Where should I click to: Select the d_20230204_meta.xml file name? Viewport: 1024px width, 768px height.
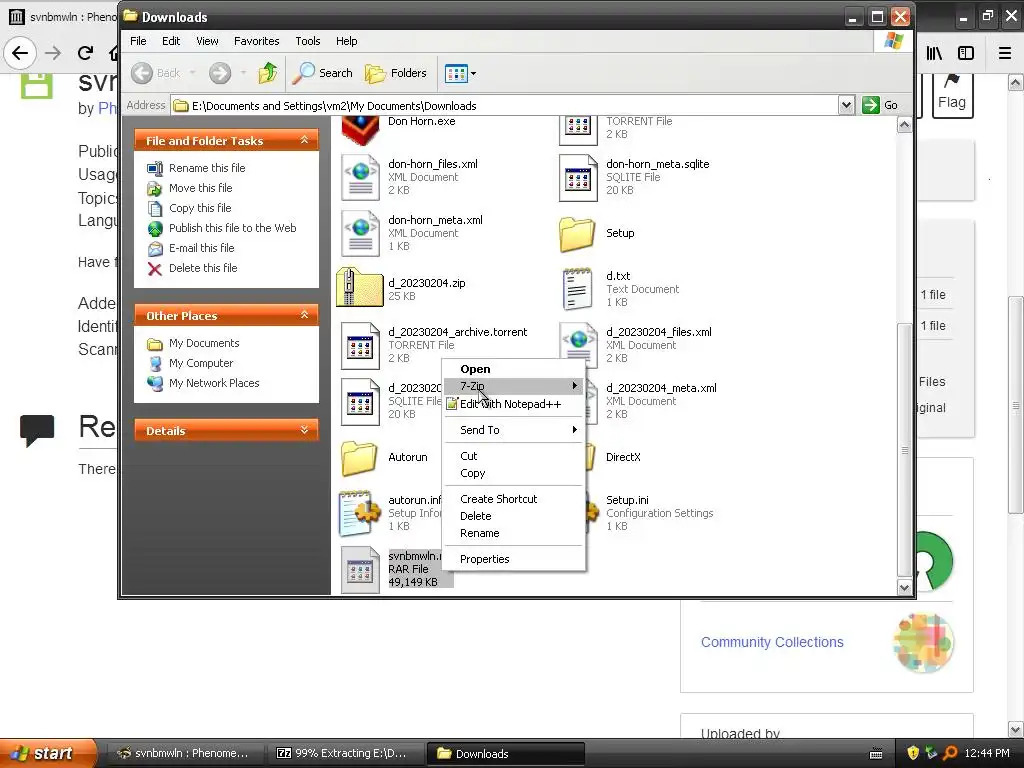tap(661, 388)
